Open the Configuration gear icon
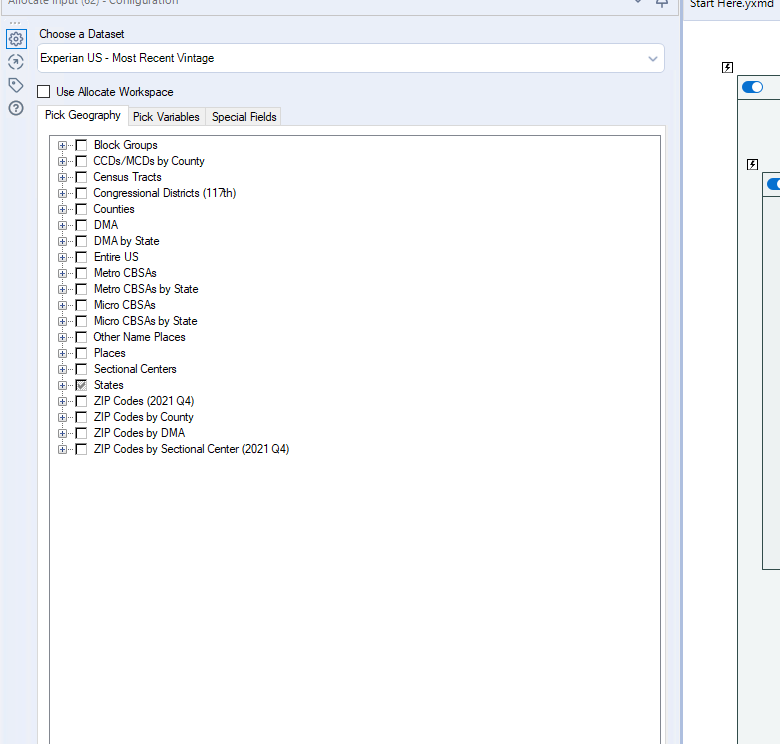 click(16, 39)
